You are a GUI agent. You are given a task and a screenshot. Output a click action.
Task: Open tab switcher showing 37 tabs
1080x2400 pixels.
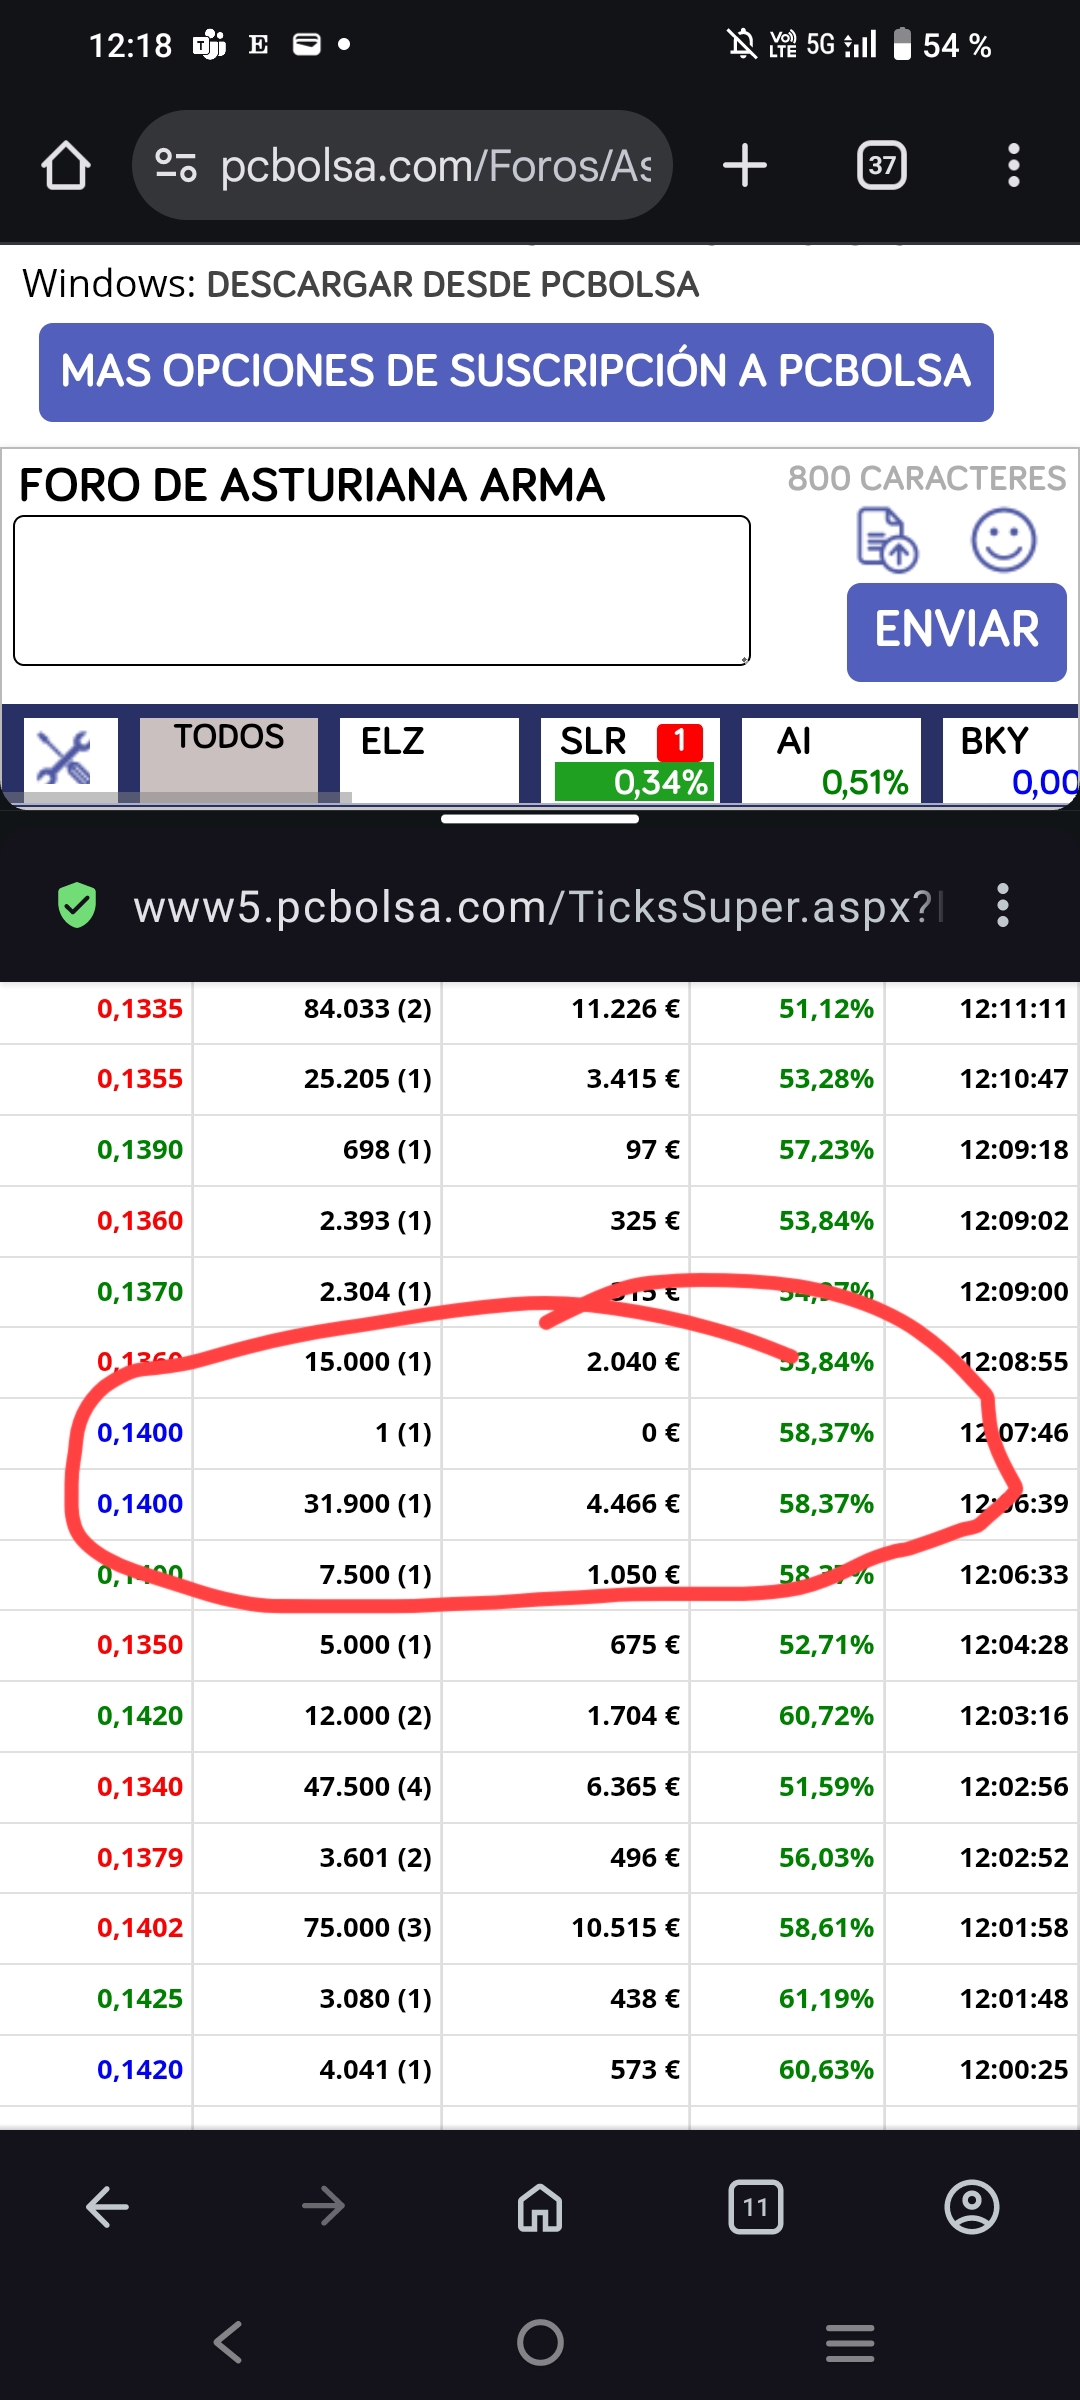coord(882,165)
